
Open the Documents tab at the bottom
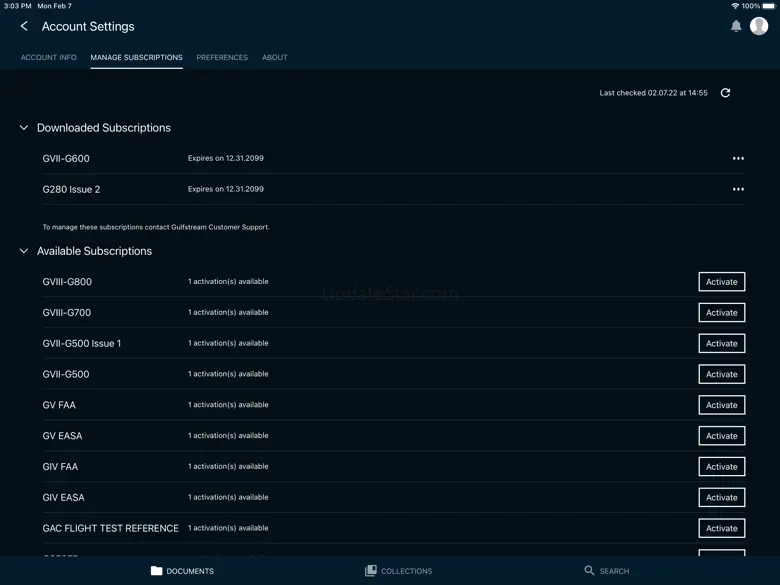(182, 571)
